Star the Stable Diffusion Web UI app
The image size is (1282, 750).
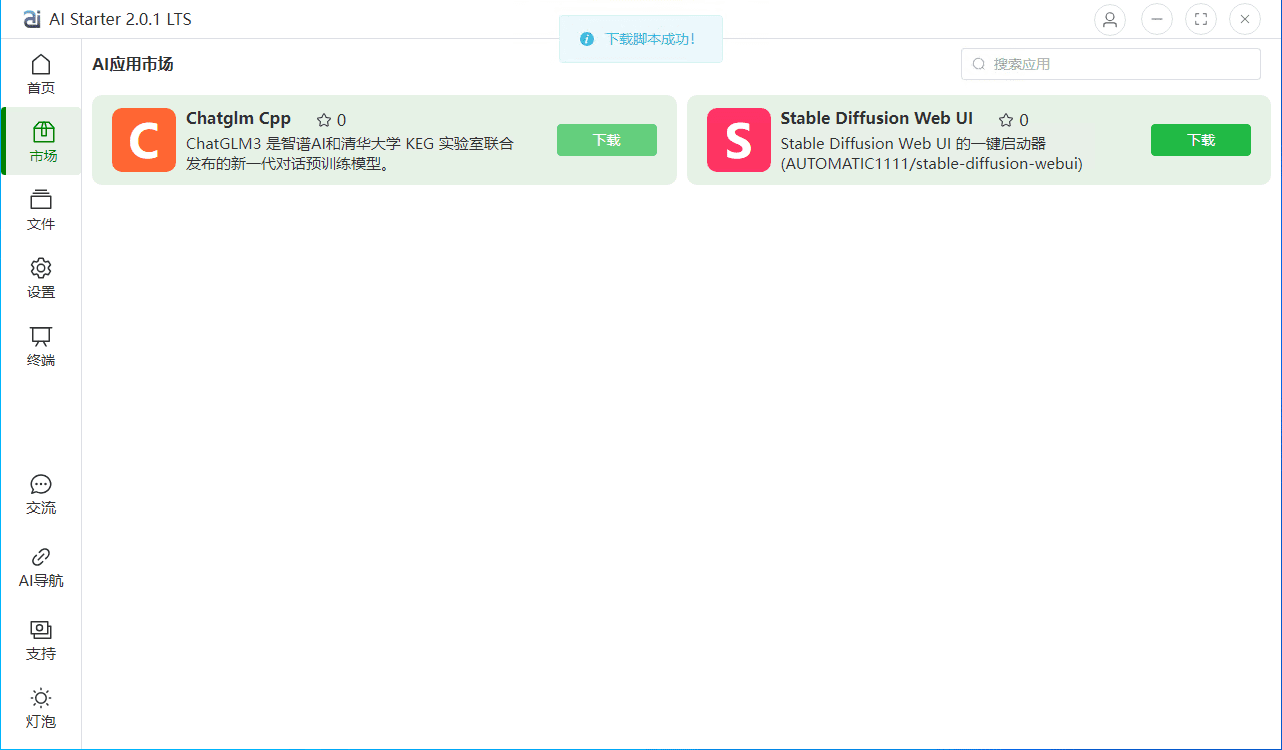(1006, 120)
